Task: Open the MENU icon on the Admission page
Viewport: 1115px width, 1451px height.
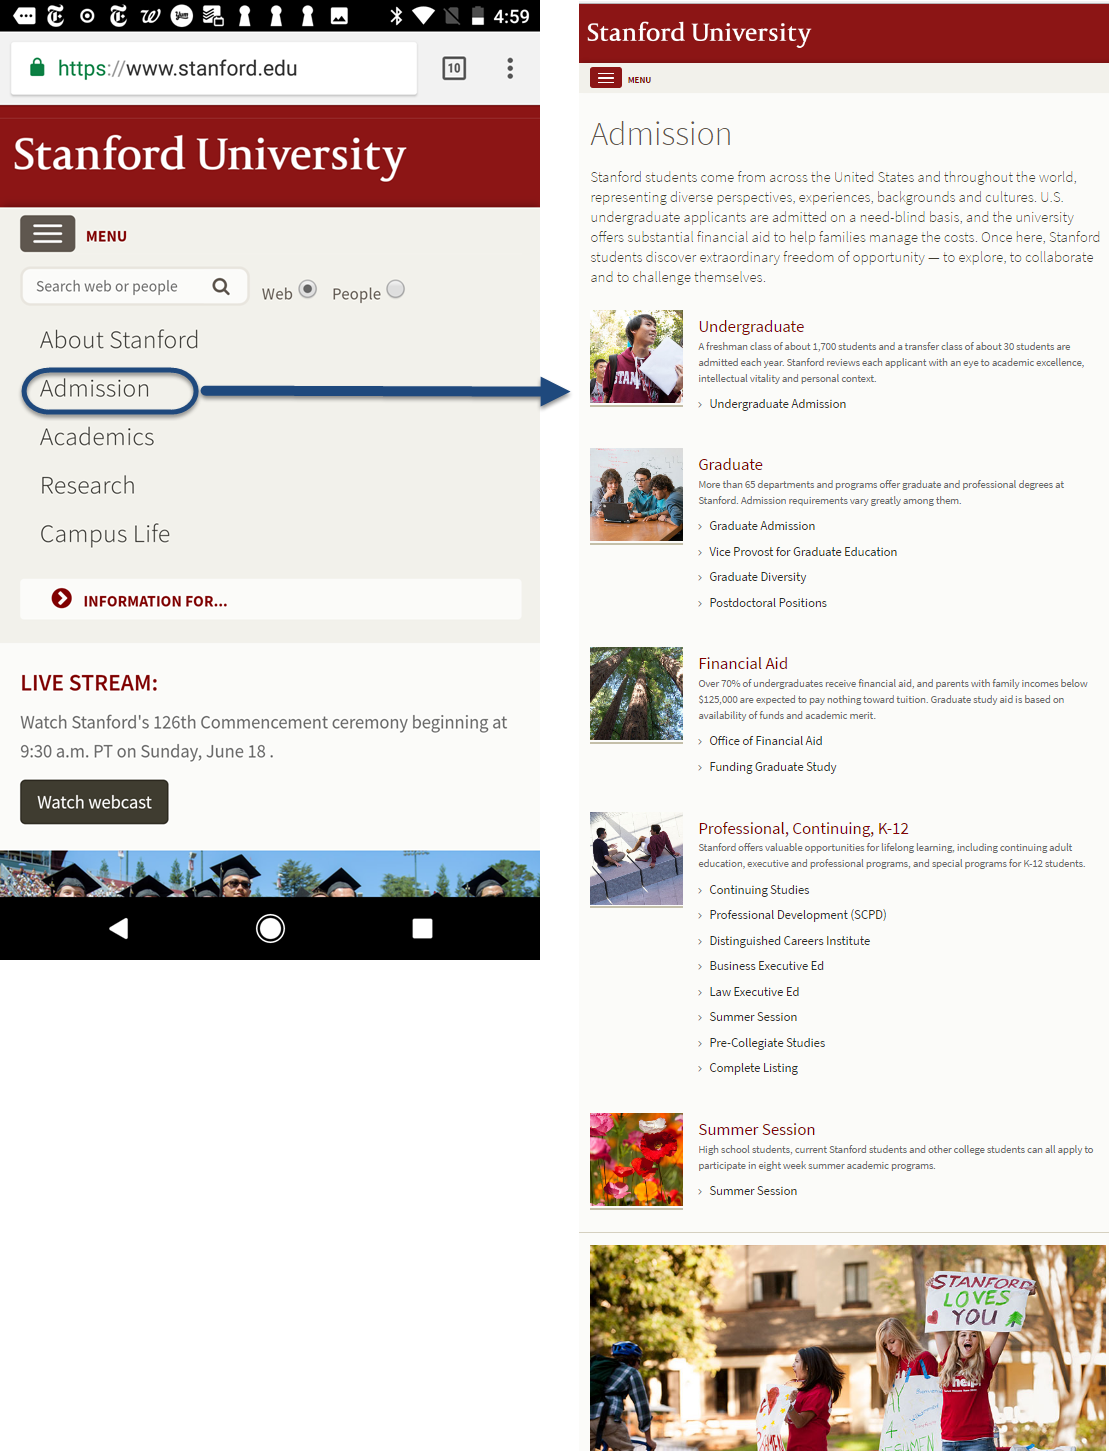Action: point(606,77)
